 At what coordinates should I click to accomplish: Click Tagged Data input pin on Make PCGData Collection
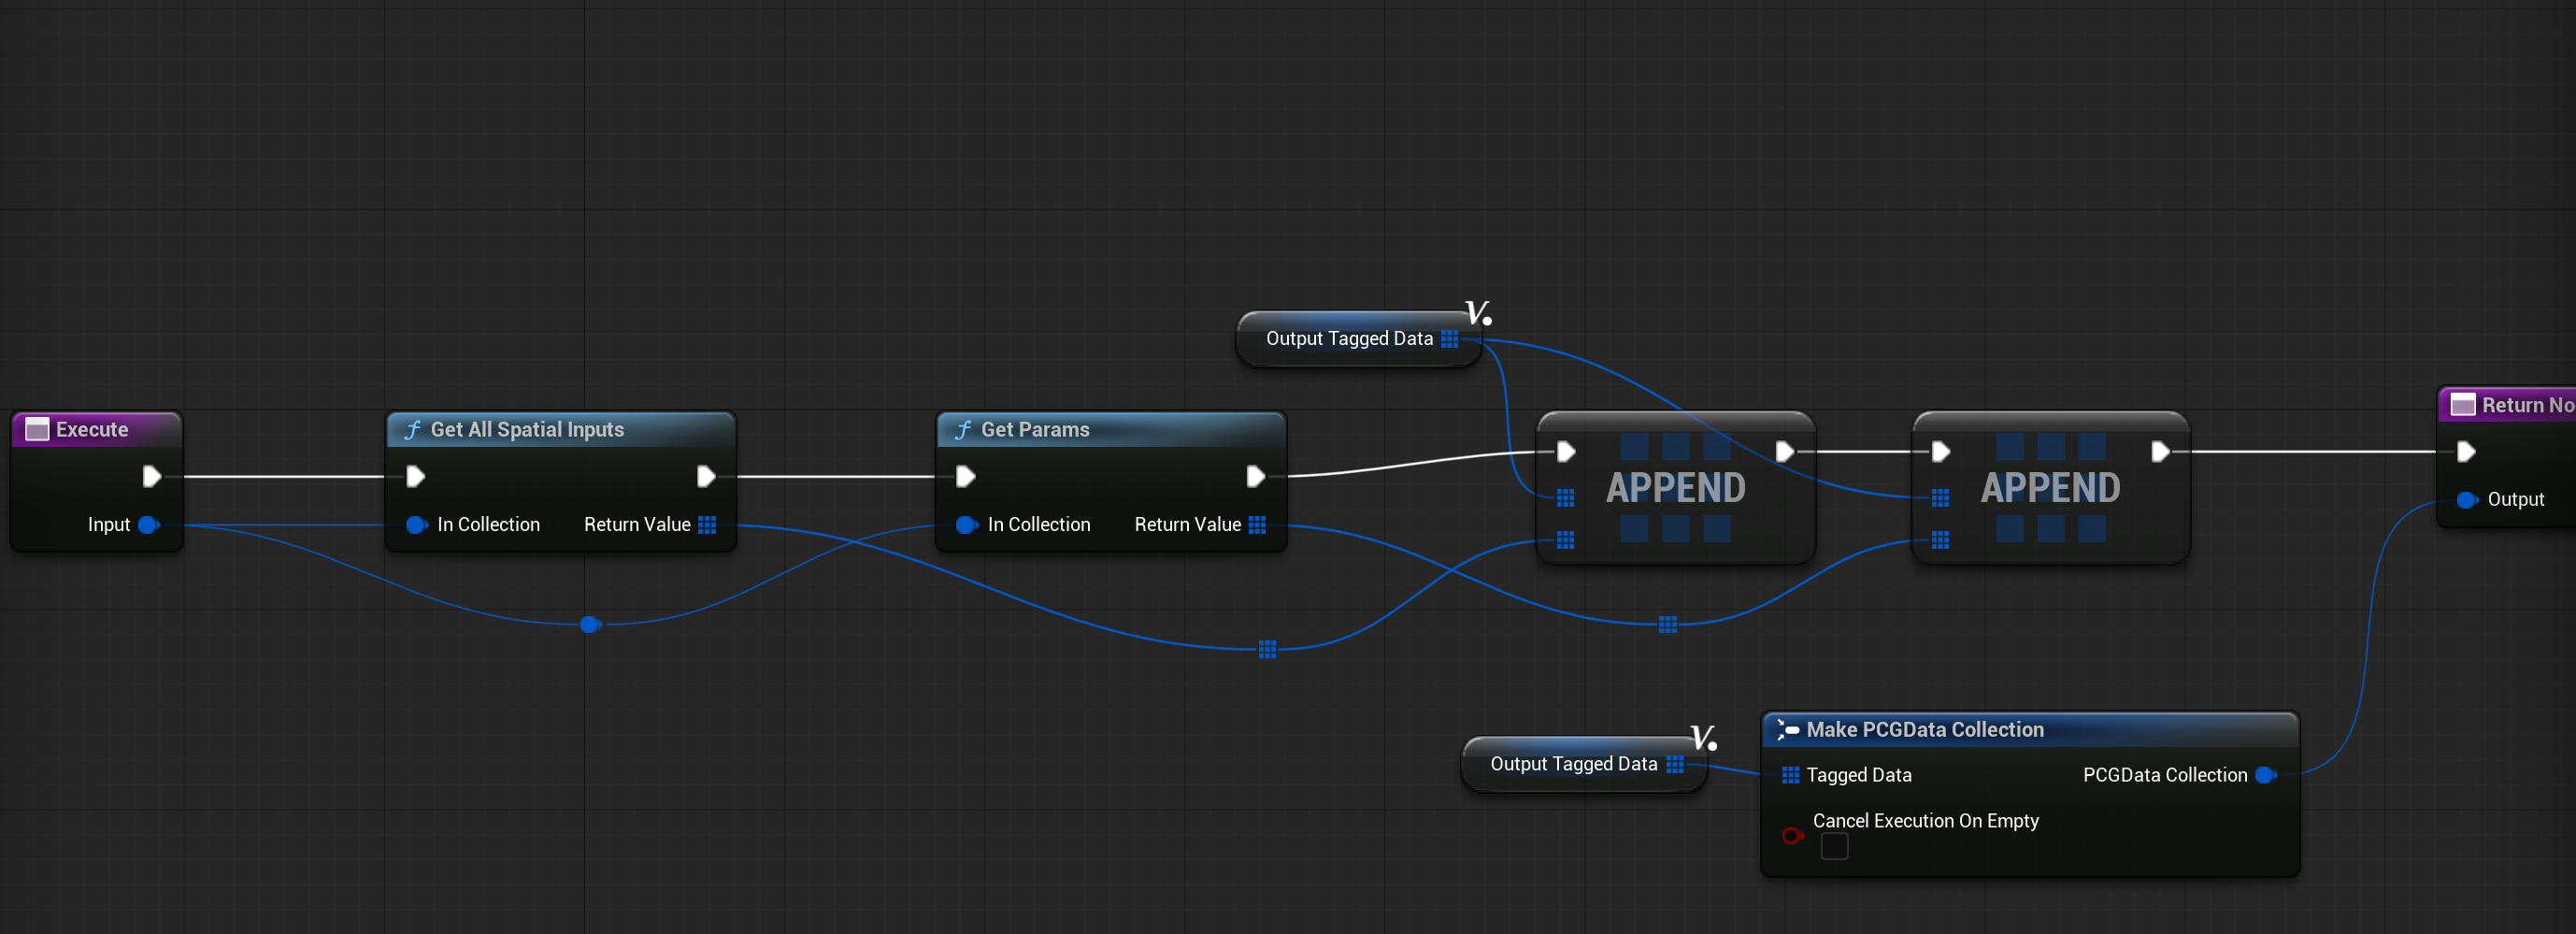[1790, 775]
